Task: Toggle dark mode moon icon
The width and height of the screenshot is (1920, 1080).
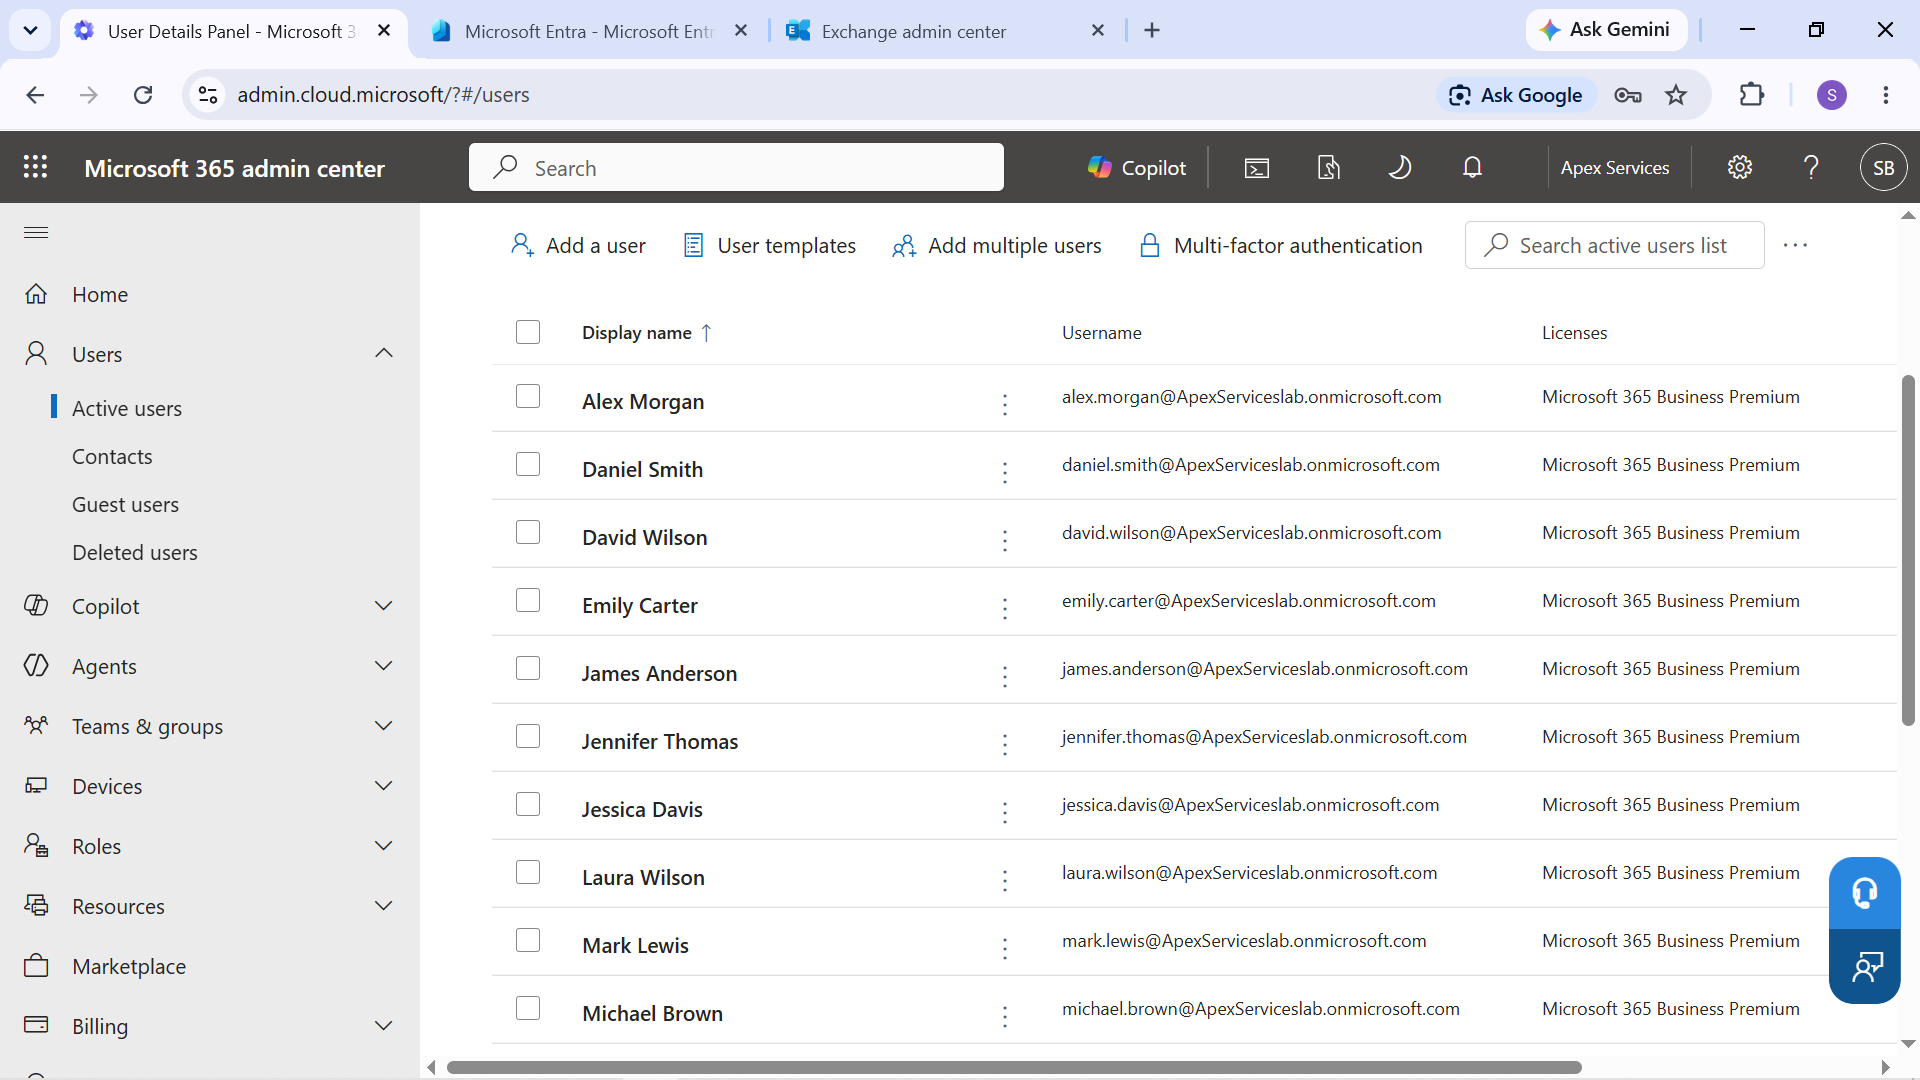Action: pyautogui.click(x=1400, y=167)
